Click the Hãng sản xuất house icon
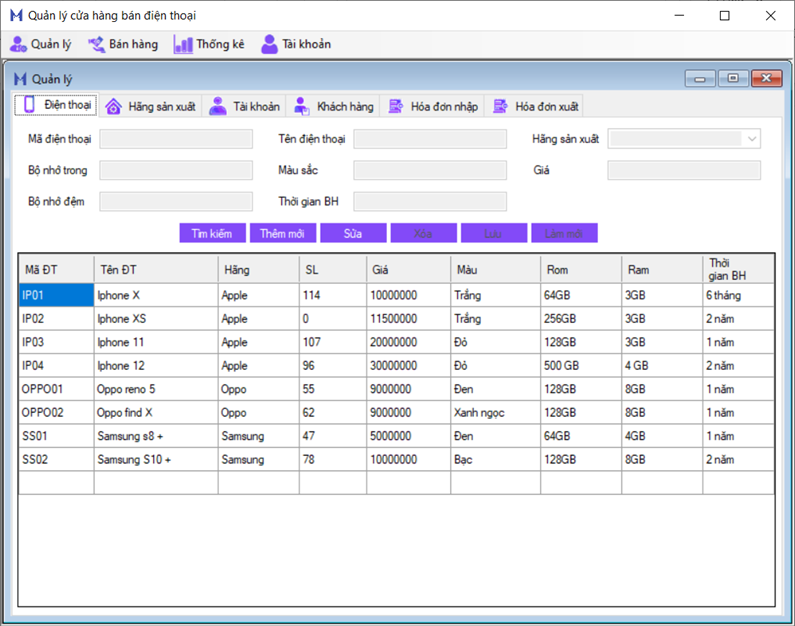Screen dimensions: 795x626 pyautogui.click(x=113, y=106)
